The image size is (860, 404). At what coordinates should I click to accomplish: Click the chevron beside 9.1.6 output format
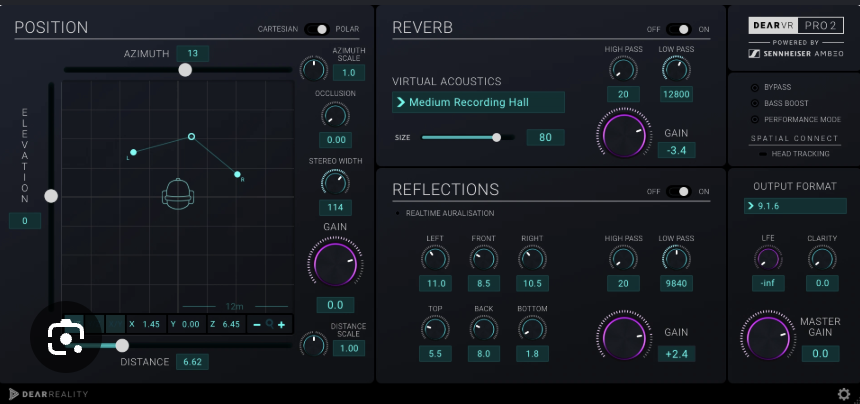coord(750,206)
